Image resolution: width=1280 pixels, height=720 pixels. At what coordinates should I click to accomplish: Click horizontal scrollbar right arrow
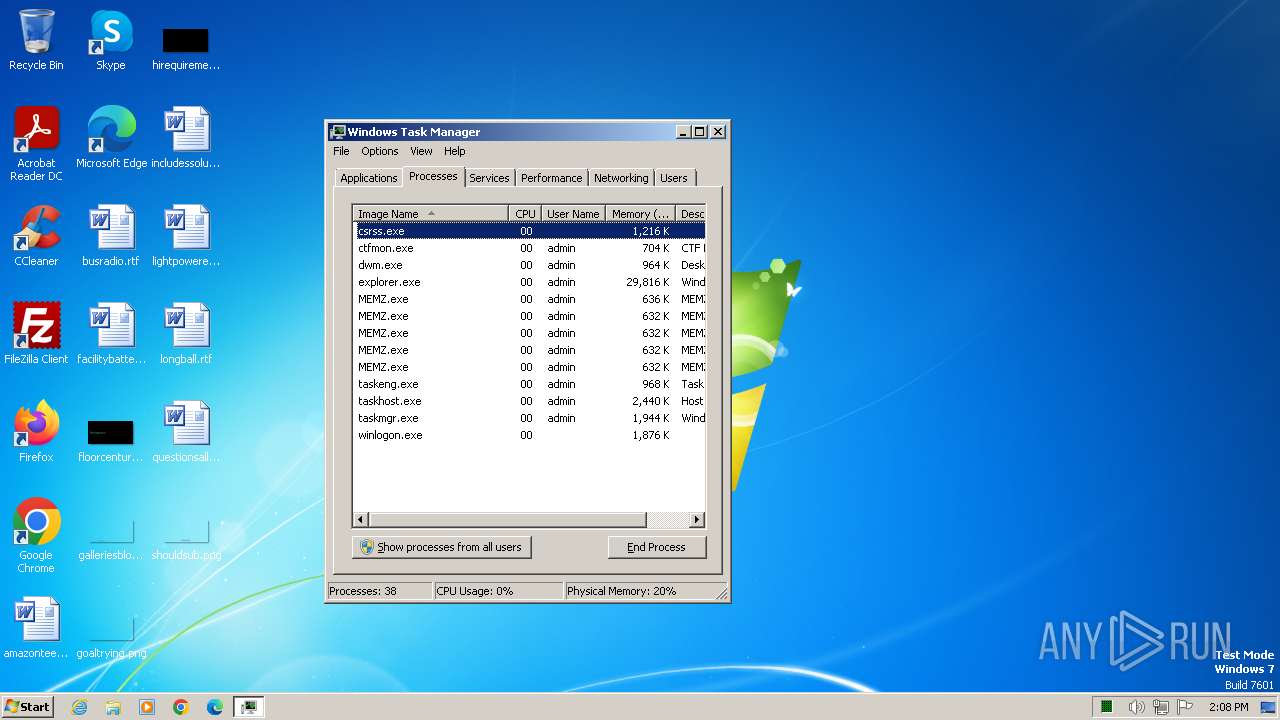pyautogui.click(x=697, y=520)
